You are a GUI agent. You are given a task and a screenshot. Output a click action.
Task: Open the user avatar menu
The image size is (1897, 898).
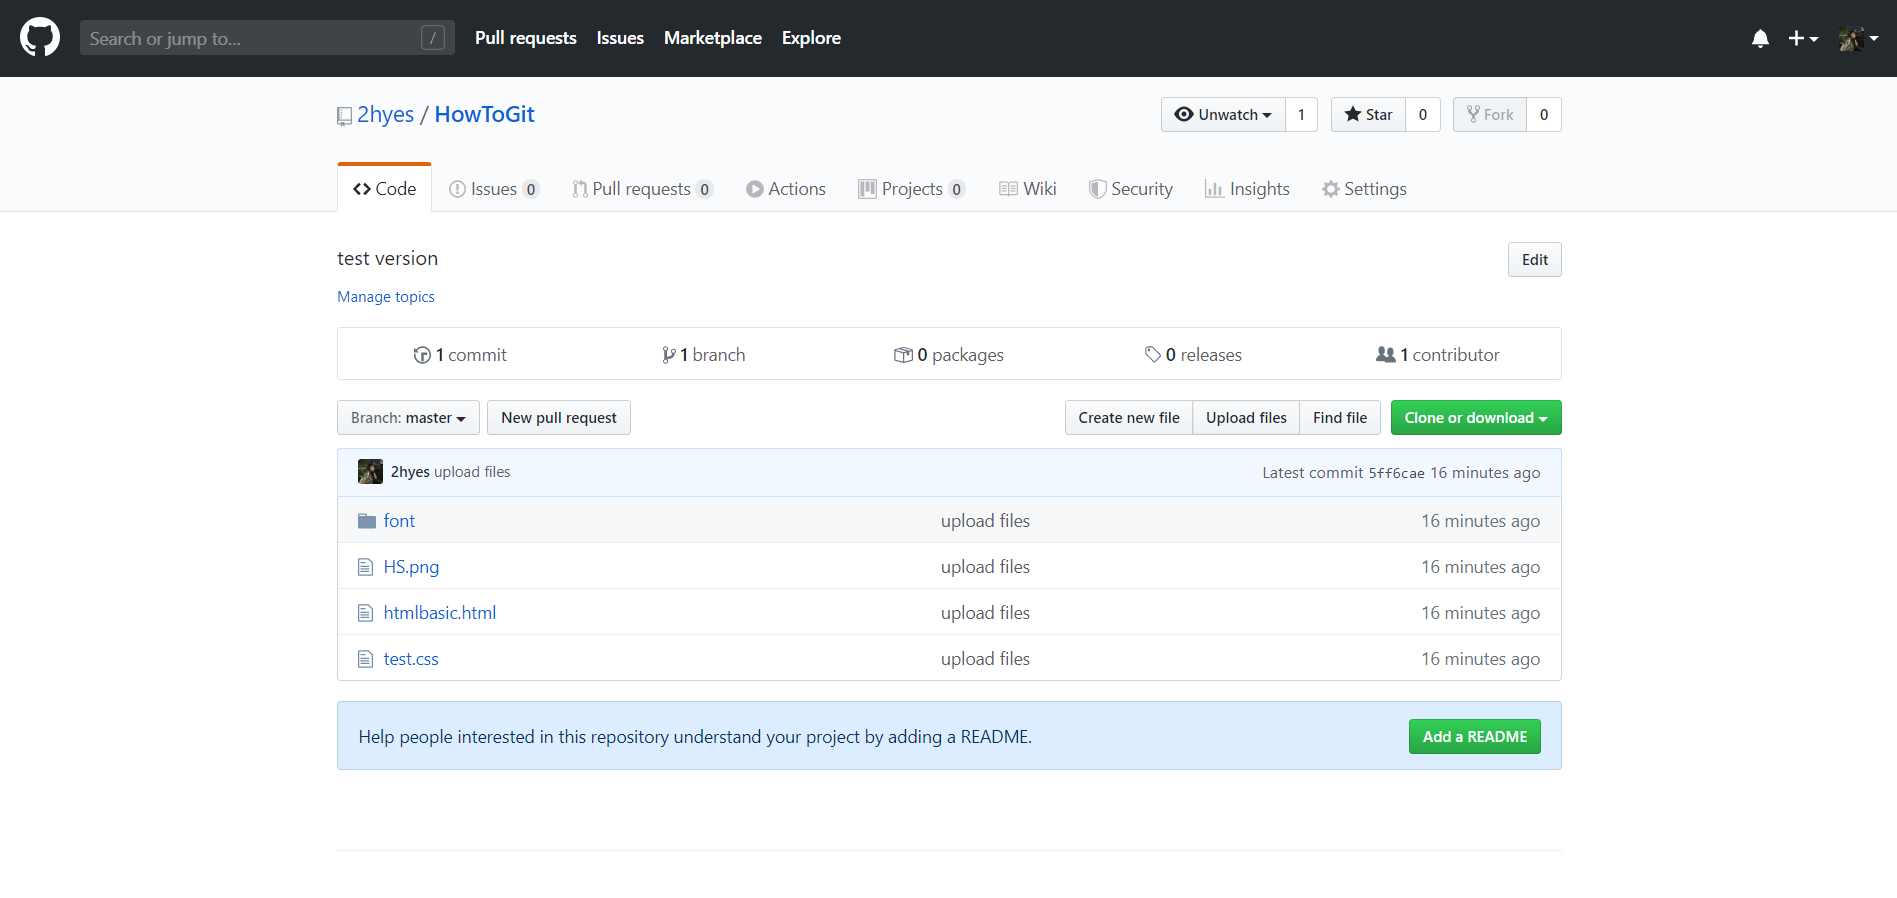[1858, 38]
